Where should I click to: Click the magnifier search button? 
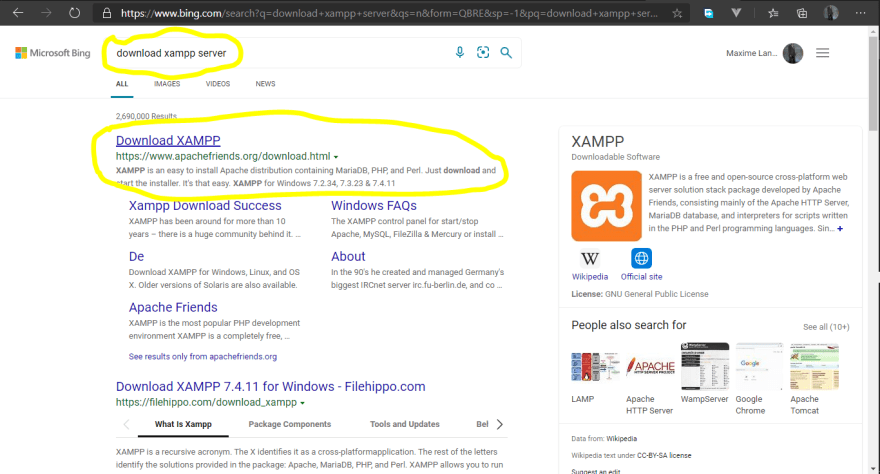pyautogui.click(x=506, y=53)
